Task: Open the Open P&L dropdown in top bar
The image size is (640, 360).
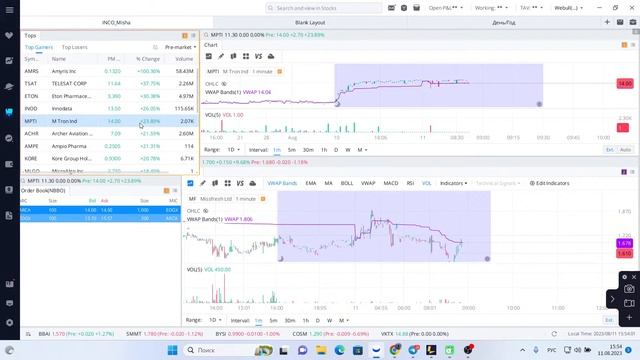Action: pos(446,8)
